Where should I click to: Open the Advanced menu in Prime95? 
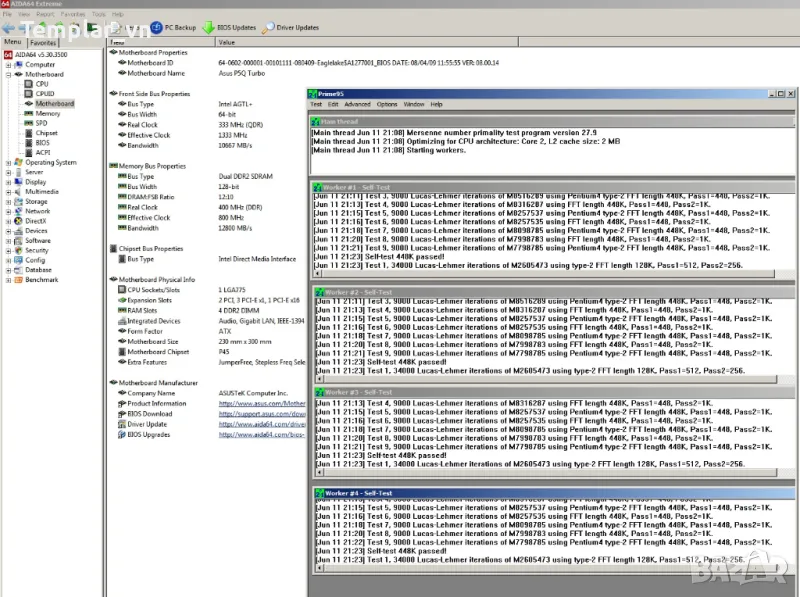[x=357, y=104]
